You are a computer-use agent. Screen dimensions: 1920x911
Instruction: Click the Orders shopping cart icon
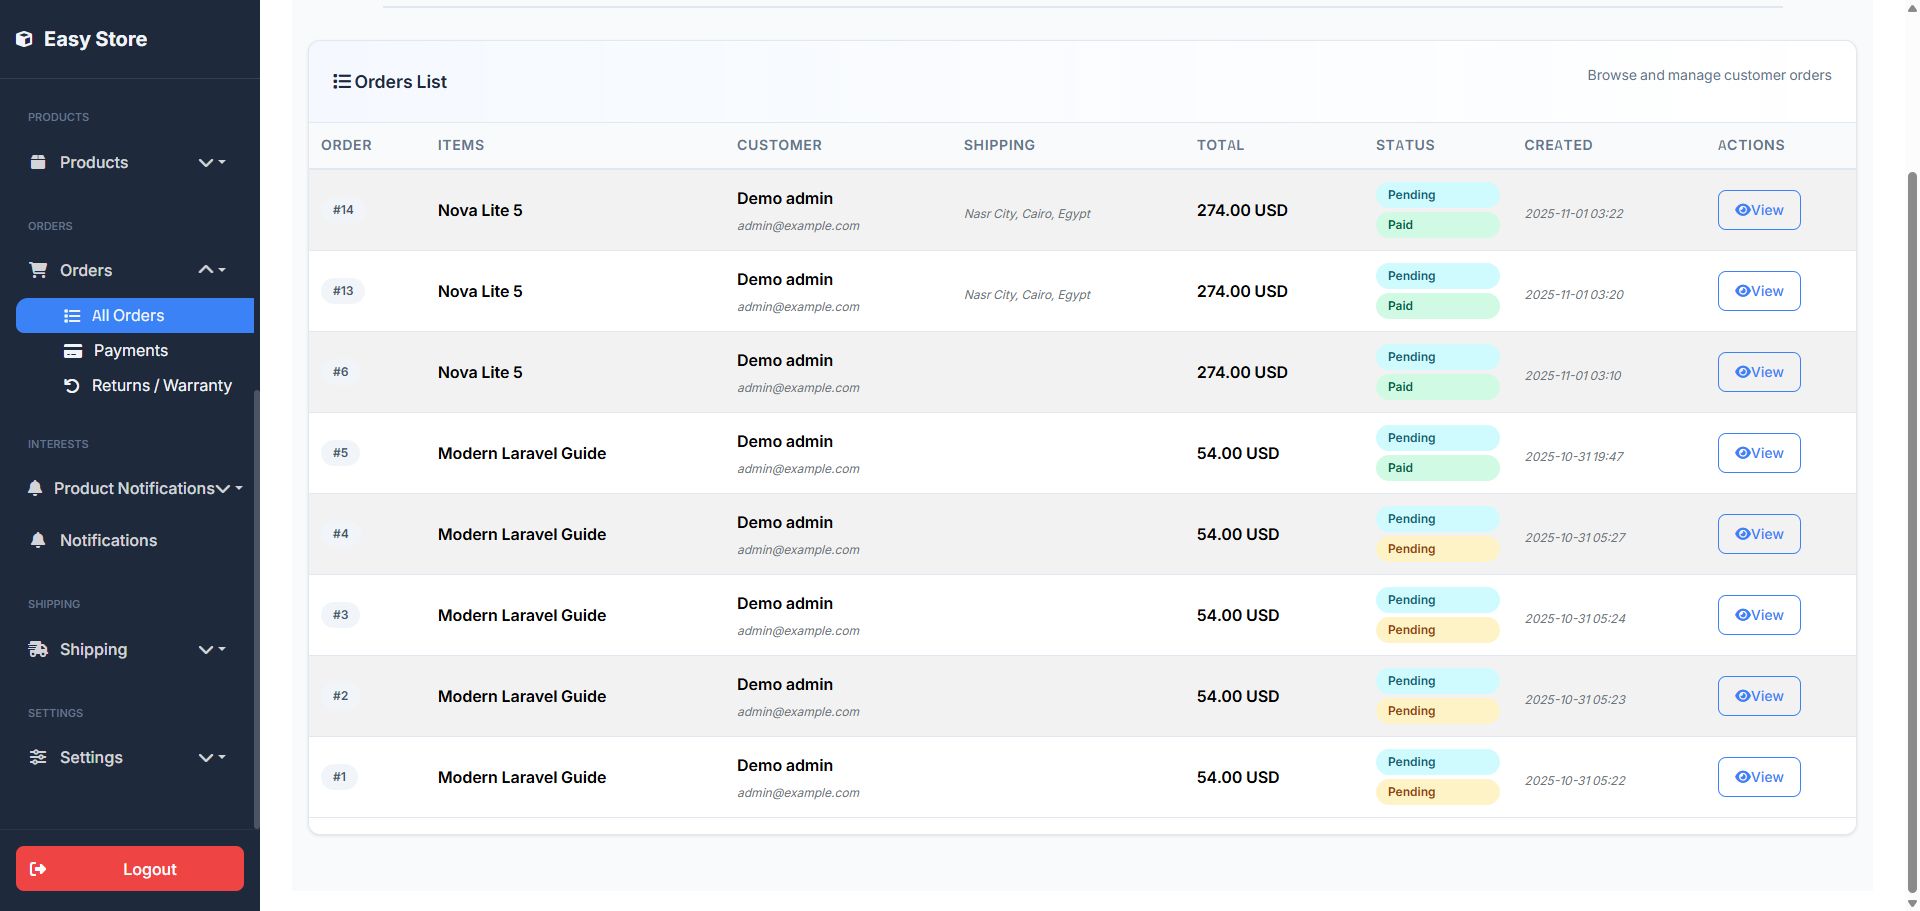(x=38, y=270)
